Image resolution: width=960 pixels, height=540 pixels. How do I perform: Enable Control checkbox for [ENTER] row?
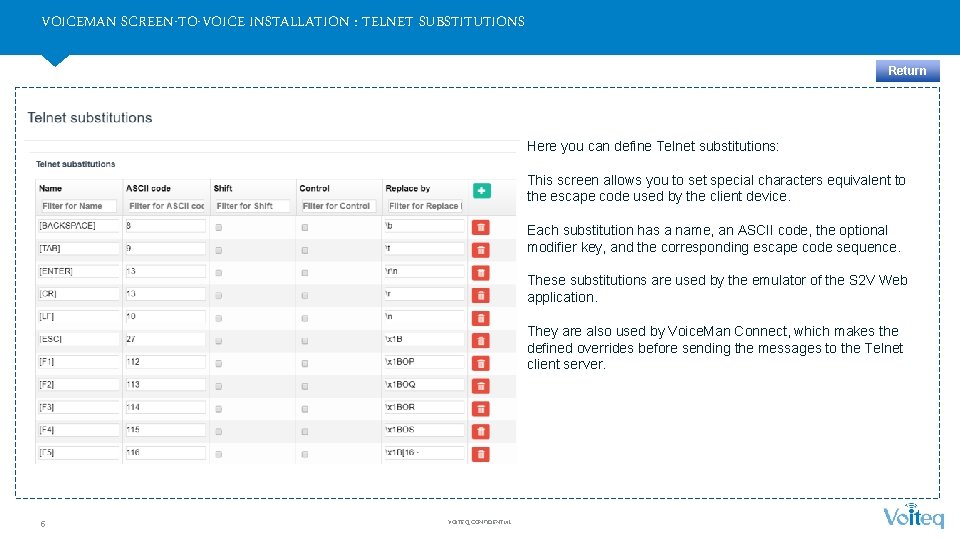305,272
